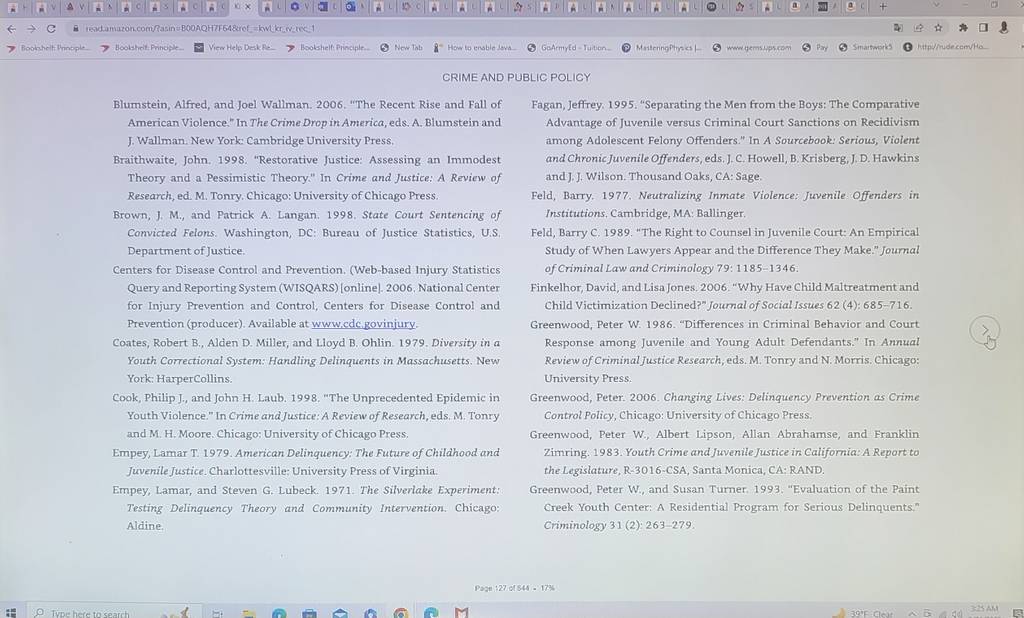Image resolution: width=1024 pixels, height=618 pixels.
Task: Open the translate page icon in address bar
Action: (898, 28)
